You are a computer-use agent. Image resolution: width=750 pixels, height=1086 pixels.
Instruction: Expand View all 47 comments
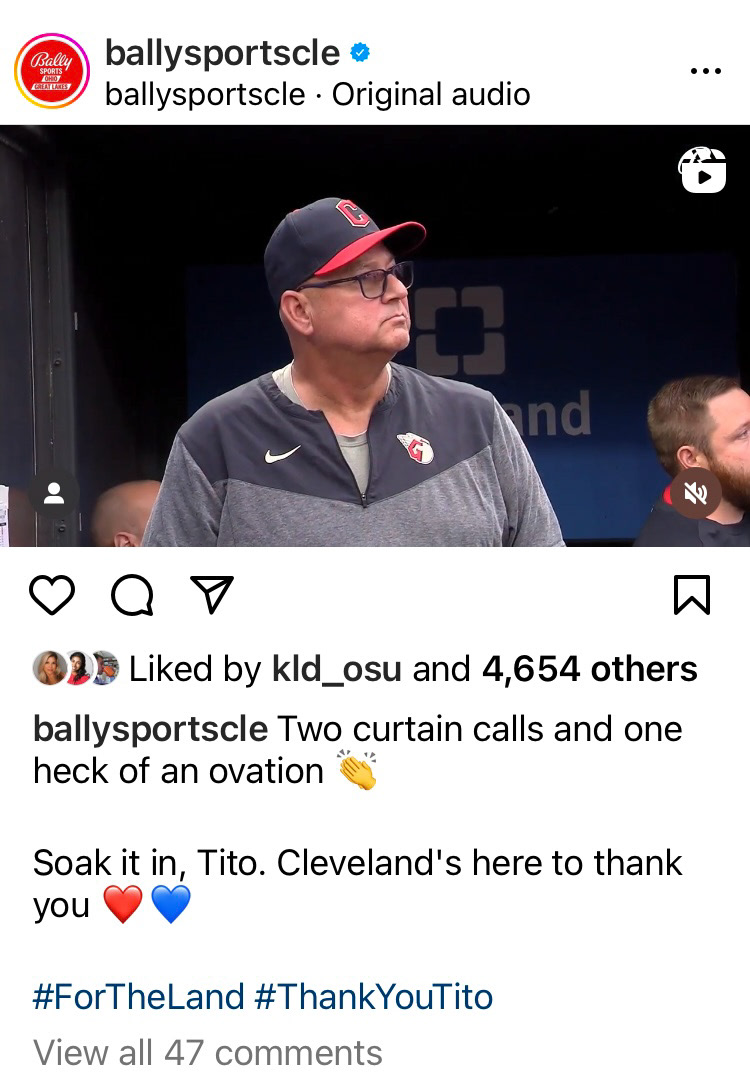pos(208,1053)
